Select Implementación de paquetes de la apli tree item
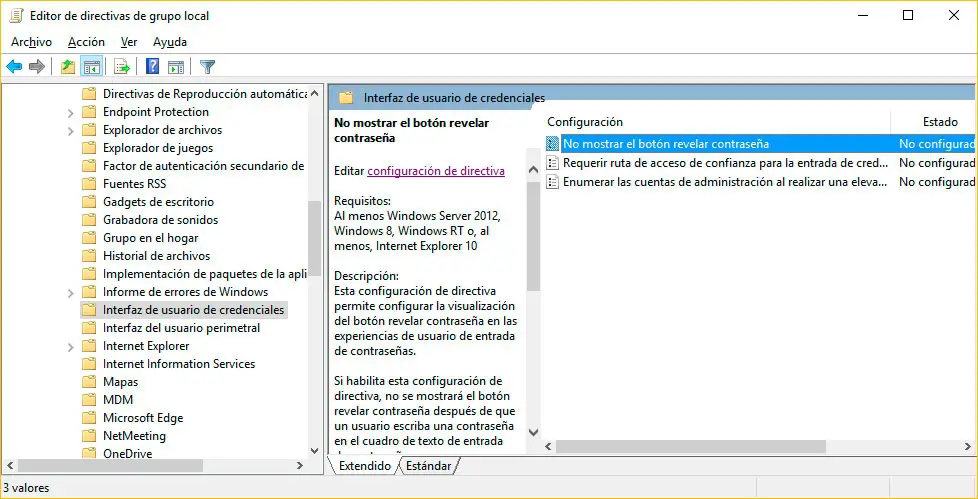The width and height of the screenshot is (978, 499). coord(203,274)
